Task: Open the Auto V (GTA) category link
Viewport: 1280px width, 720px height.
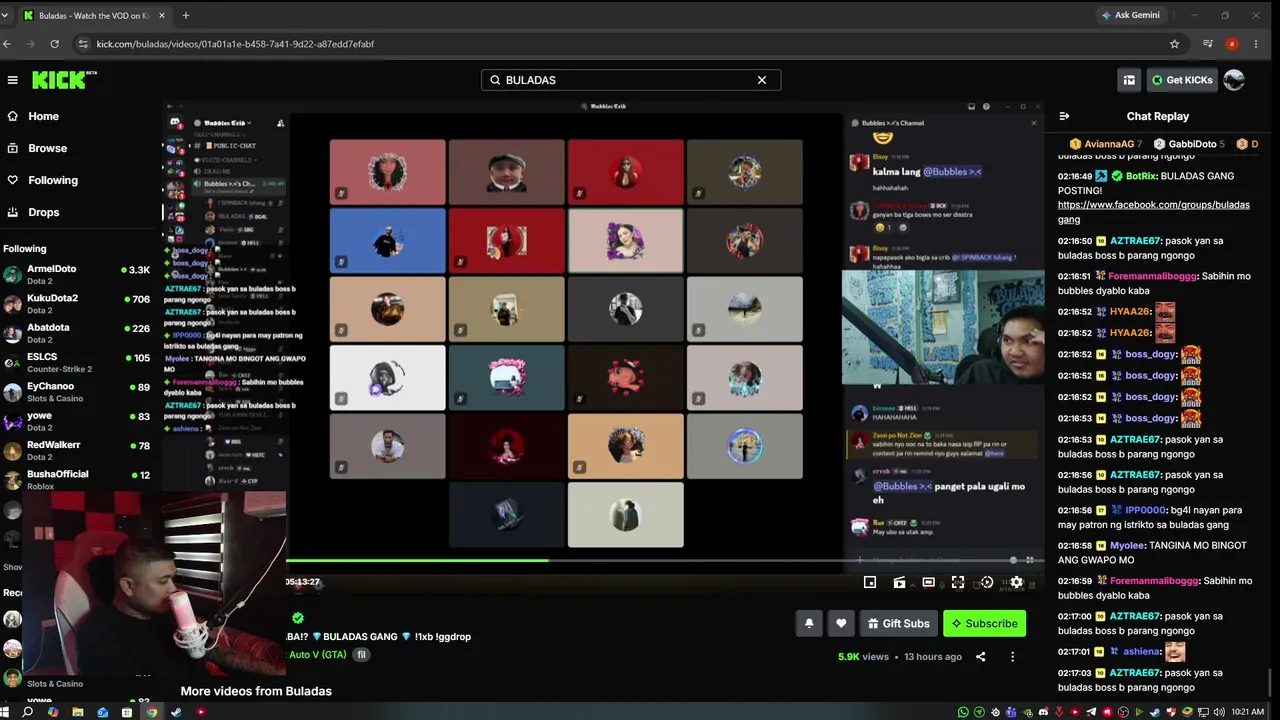Action: [317, 655]
